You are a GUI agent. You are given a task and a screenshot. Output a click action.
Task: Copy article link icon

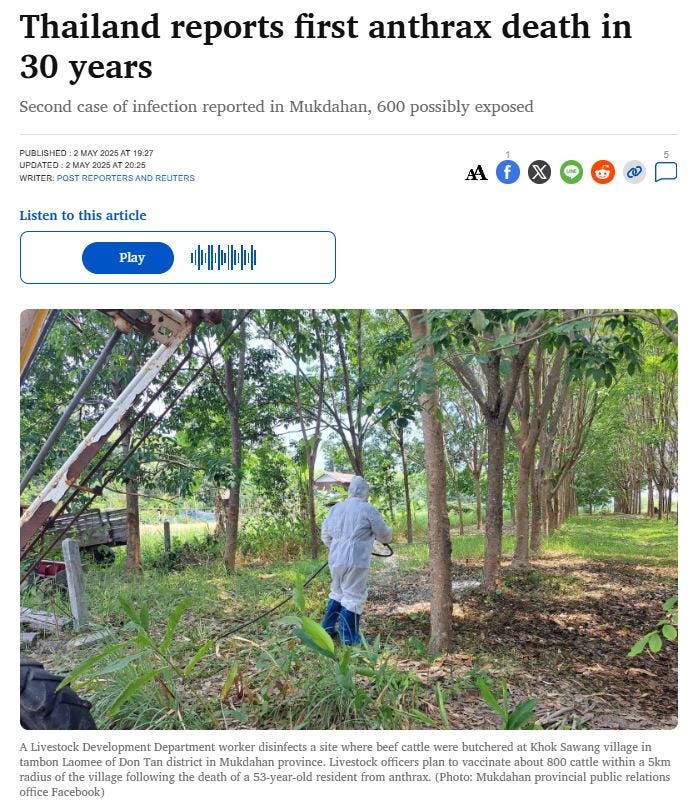[x=635, y=172]
